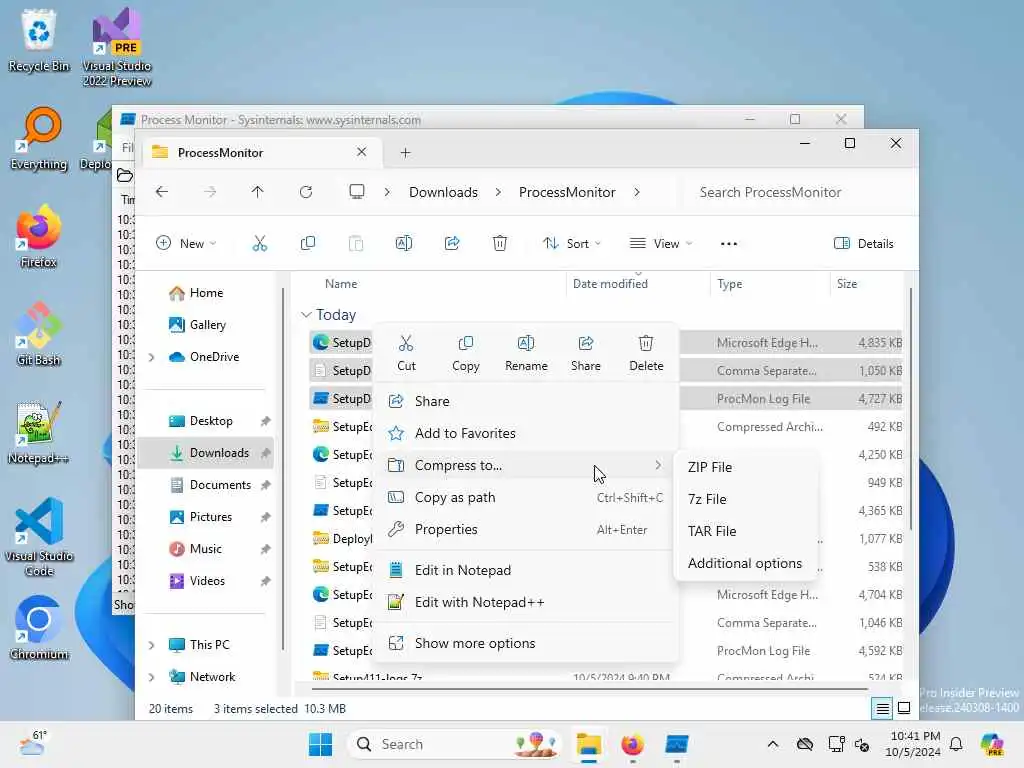Click Cut icon in context menu
The image size is (1024, 768).
[406, 353]
